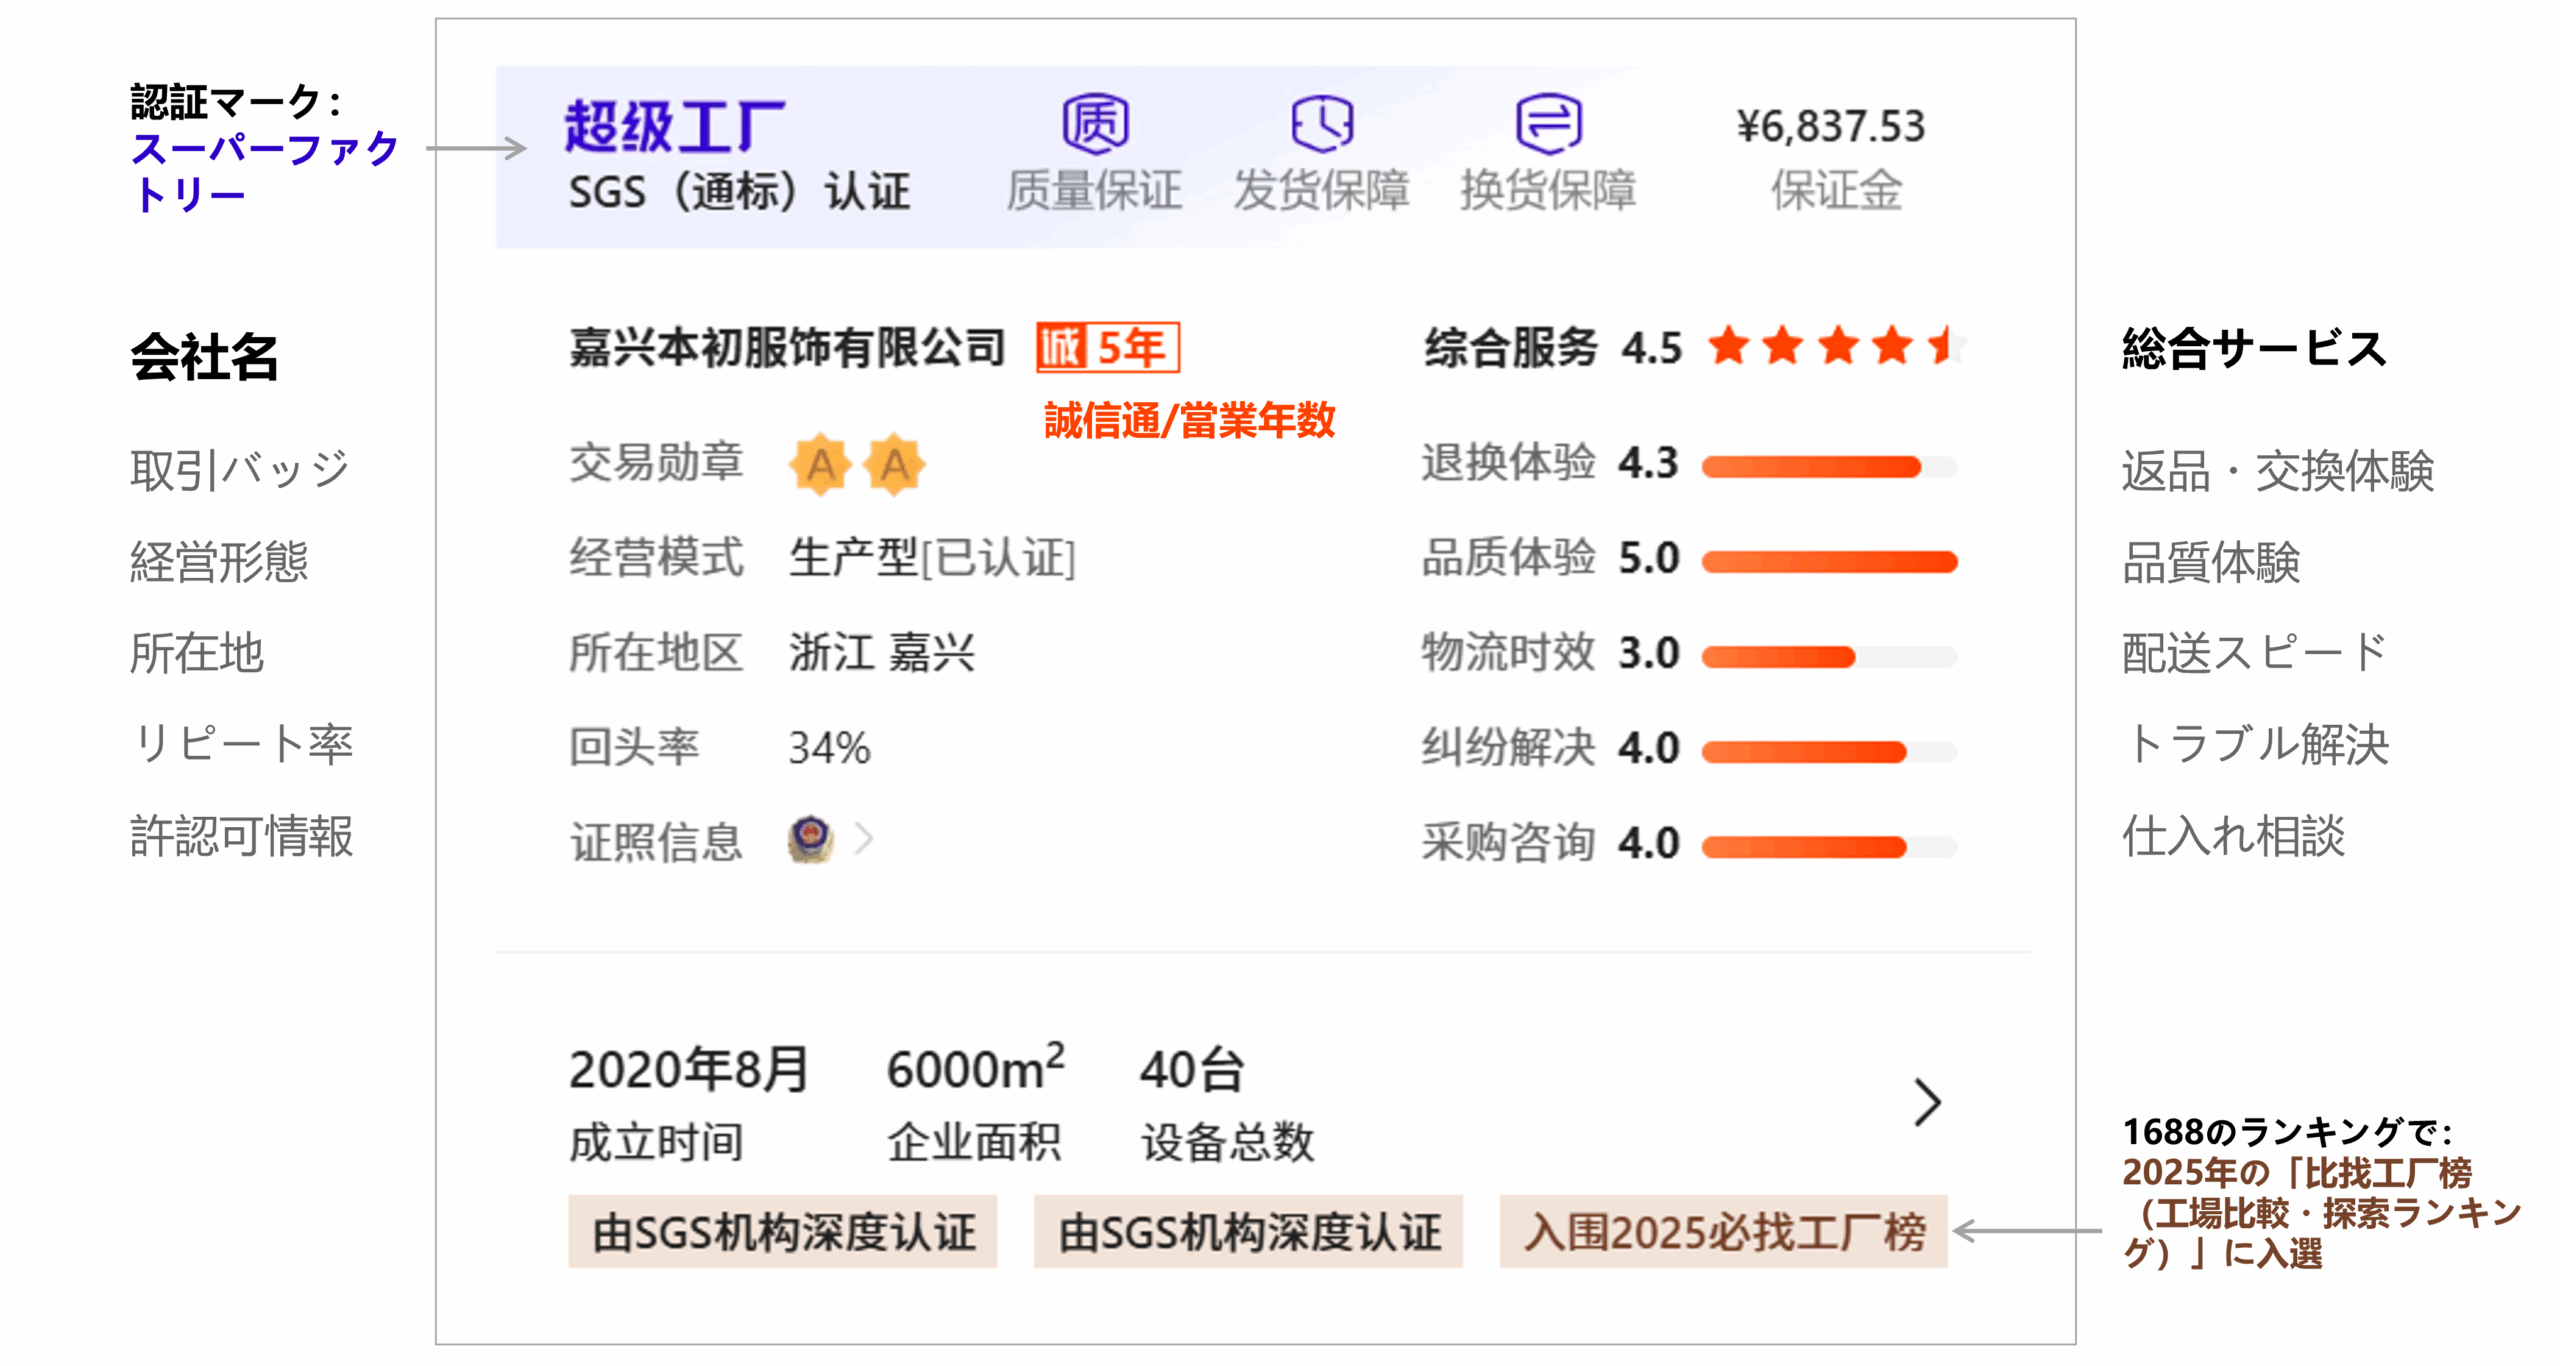Click the 证照信息 license emblem icon

[810, 839]
